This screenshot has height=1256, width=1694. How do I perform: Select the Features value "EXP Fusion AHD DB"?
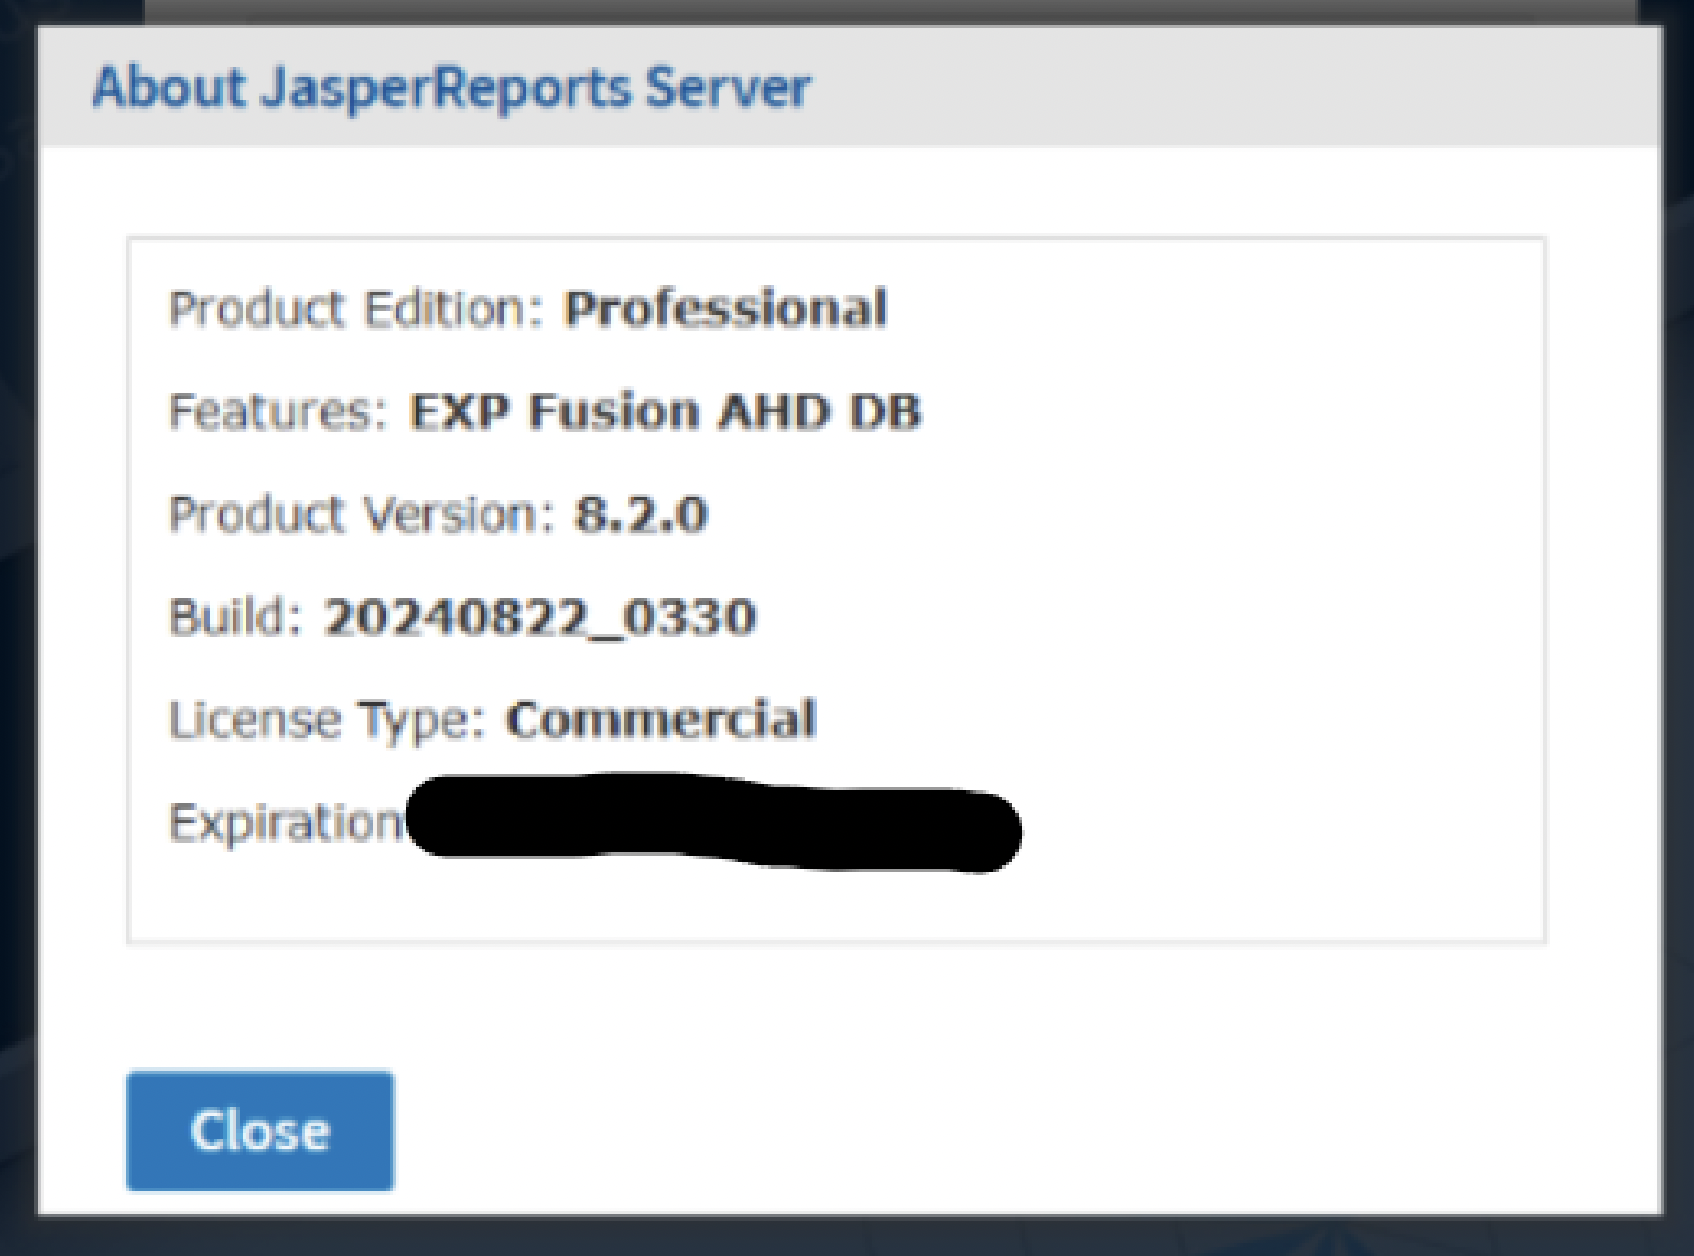tap(664, 412)
